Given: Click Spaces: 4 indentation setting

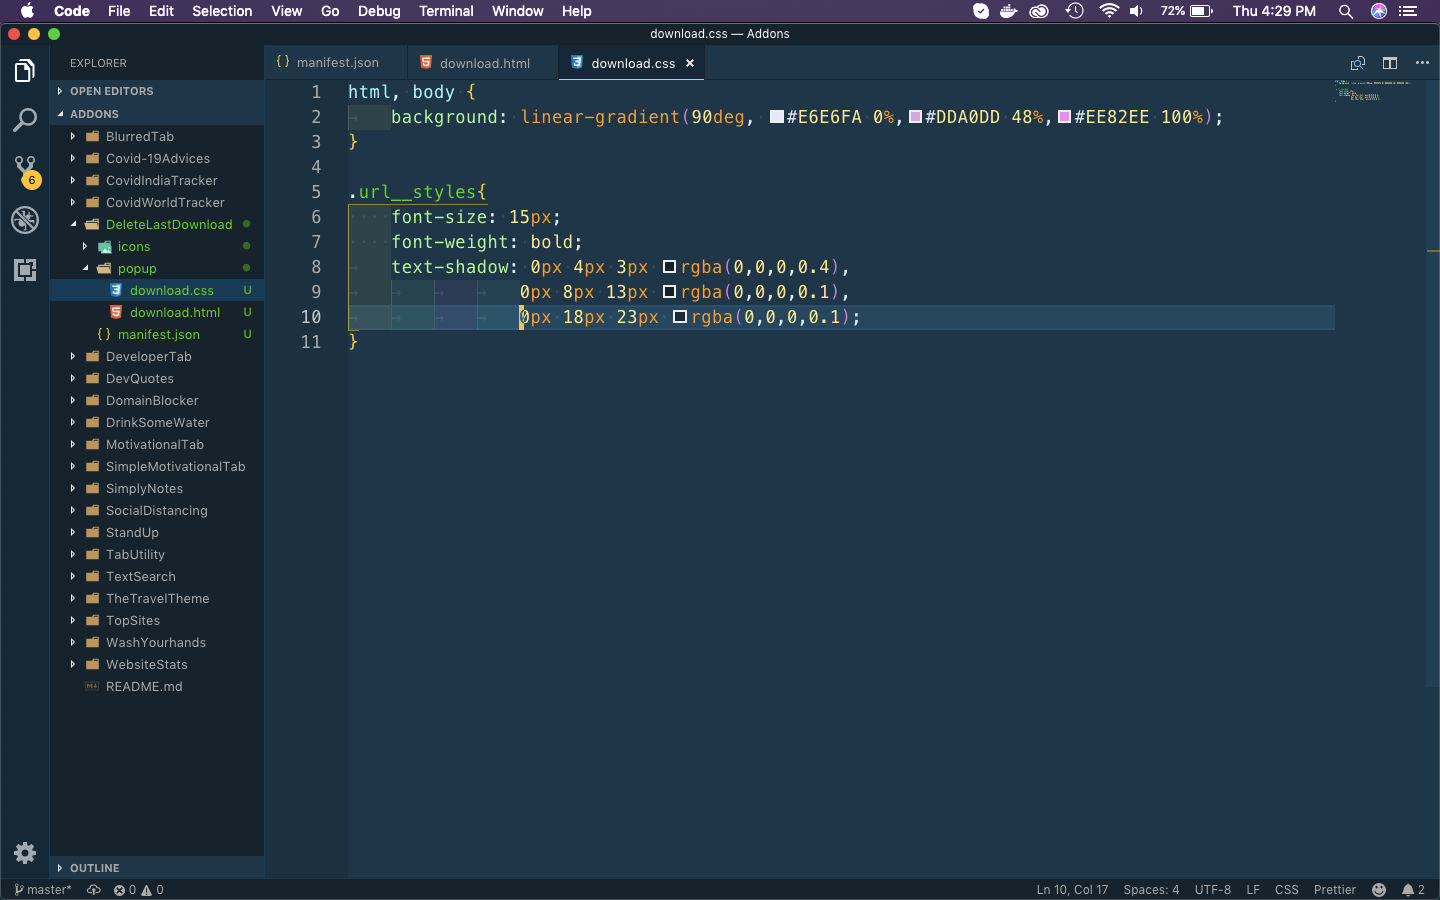Looking at the screenshot, I should point(1151,890).
